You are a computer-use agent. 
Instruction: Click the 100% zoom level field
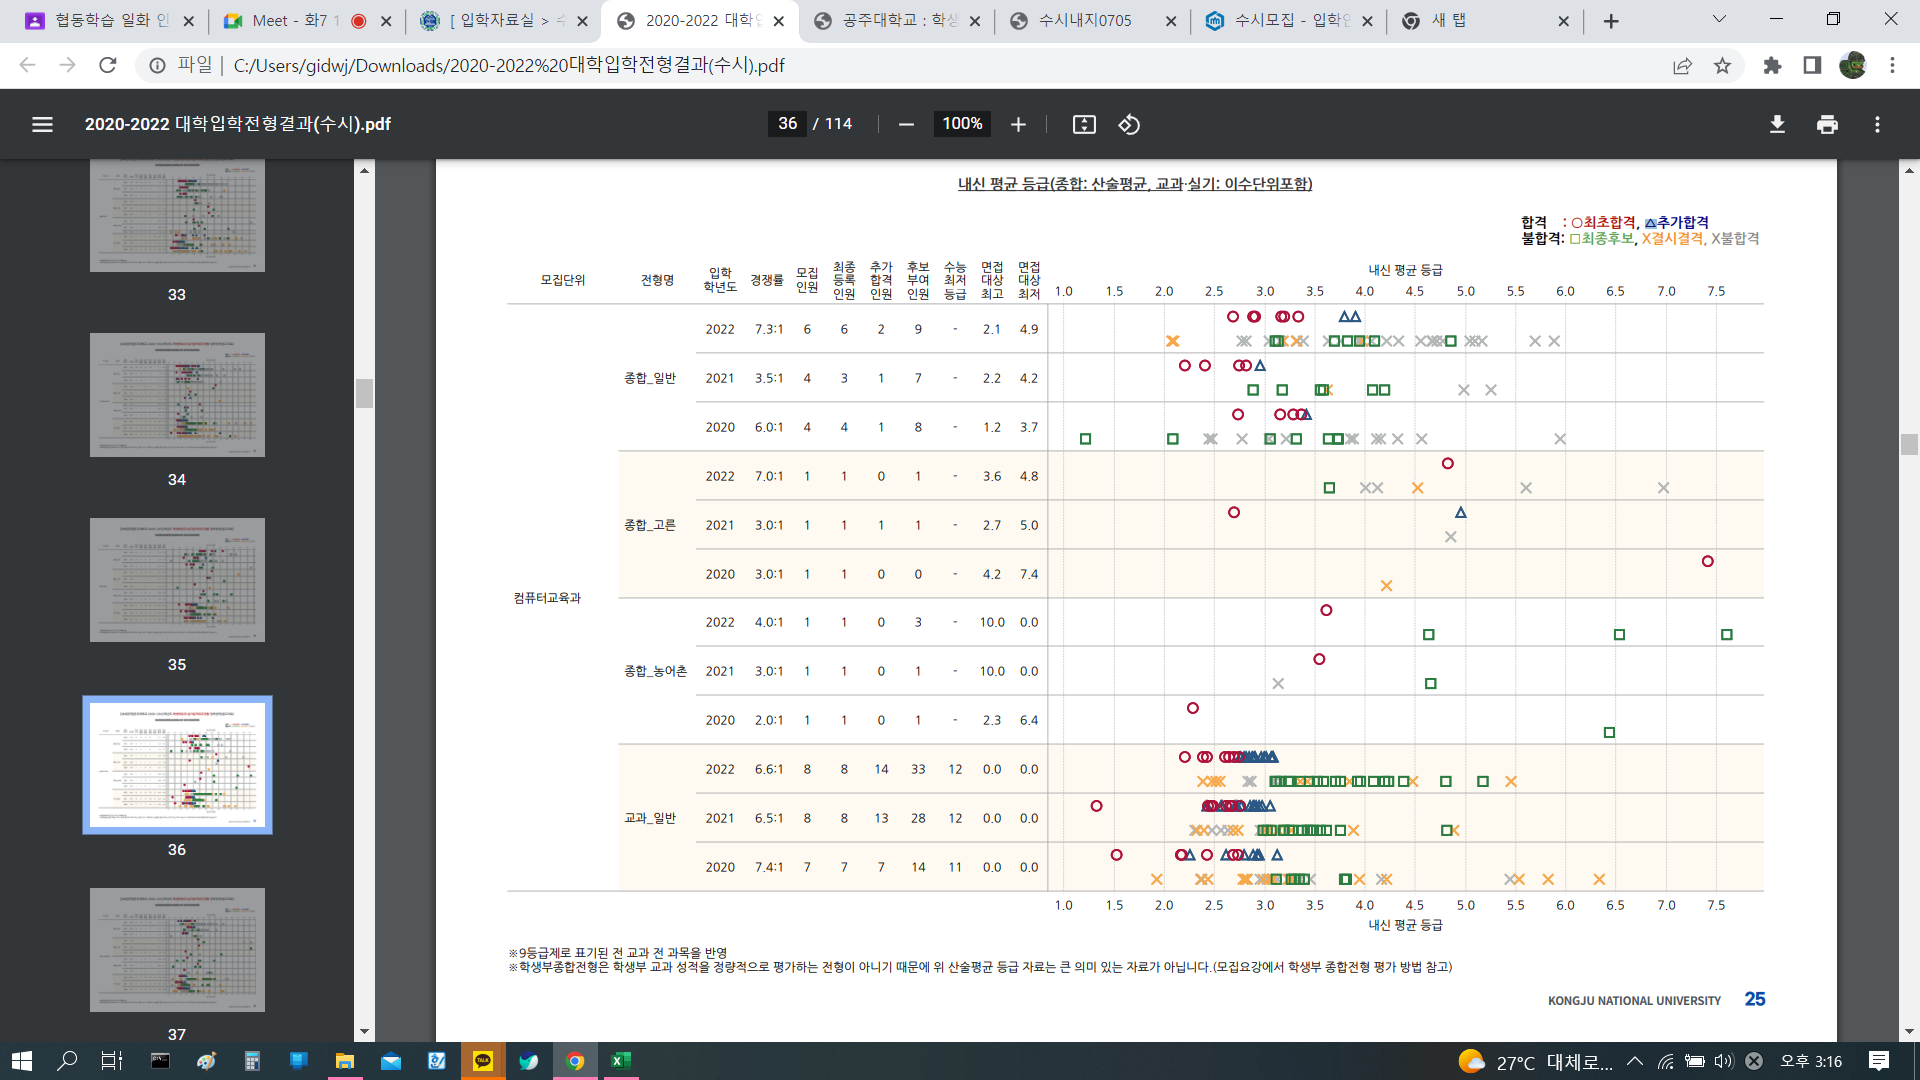pyautogui.click(x=962, y=124)
